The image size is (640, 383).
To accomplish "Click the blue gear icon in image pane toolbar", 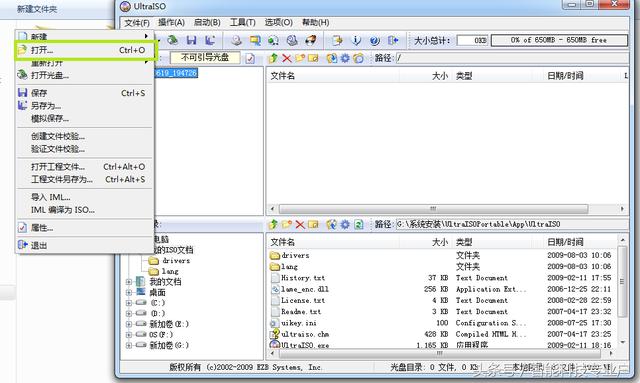I will [345, 58].
